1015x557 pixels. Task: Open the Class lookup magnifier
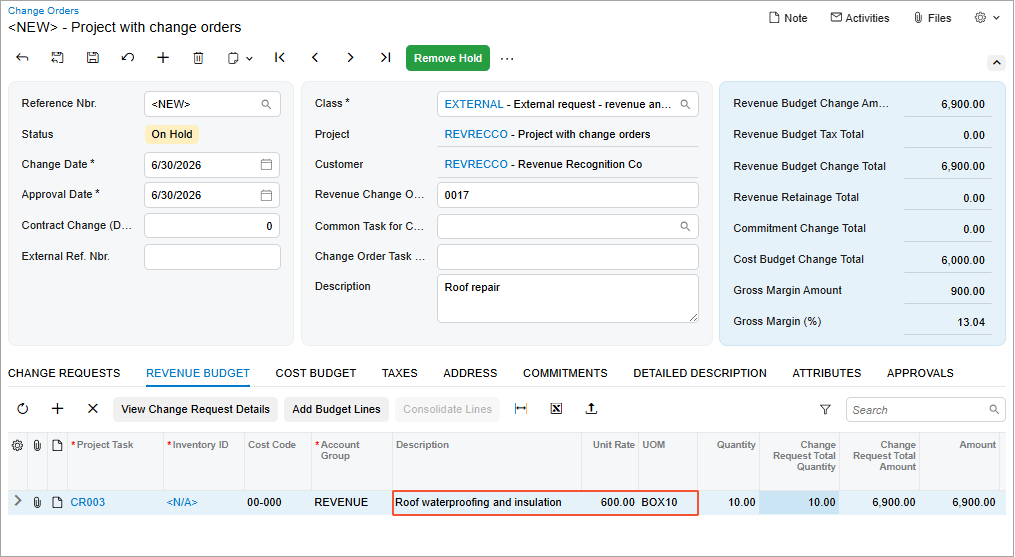(x=685, y=104)
